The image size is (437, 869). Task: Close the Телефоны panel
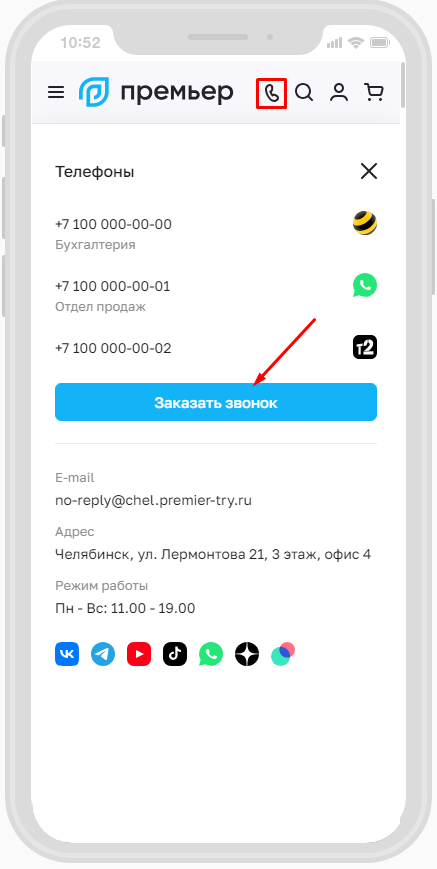coord(368,171)
